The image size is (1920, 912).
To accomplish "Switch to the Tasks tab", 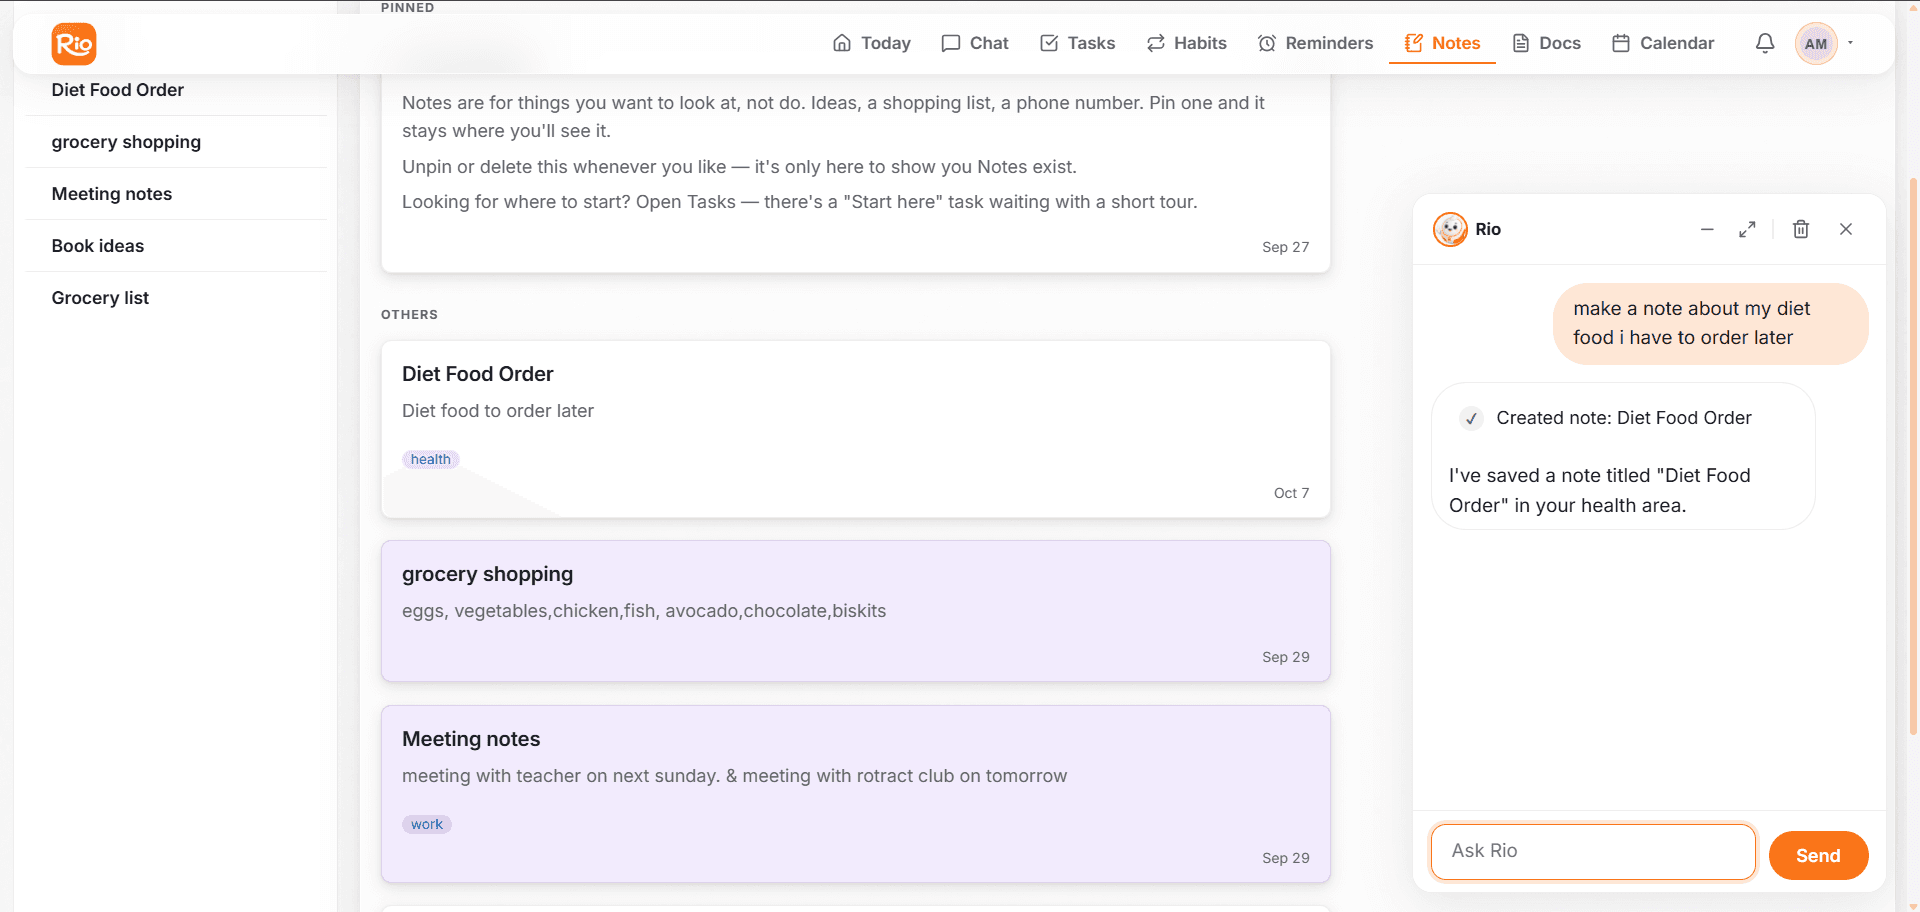I will pos(1078,43).
